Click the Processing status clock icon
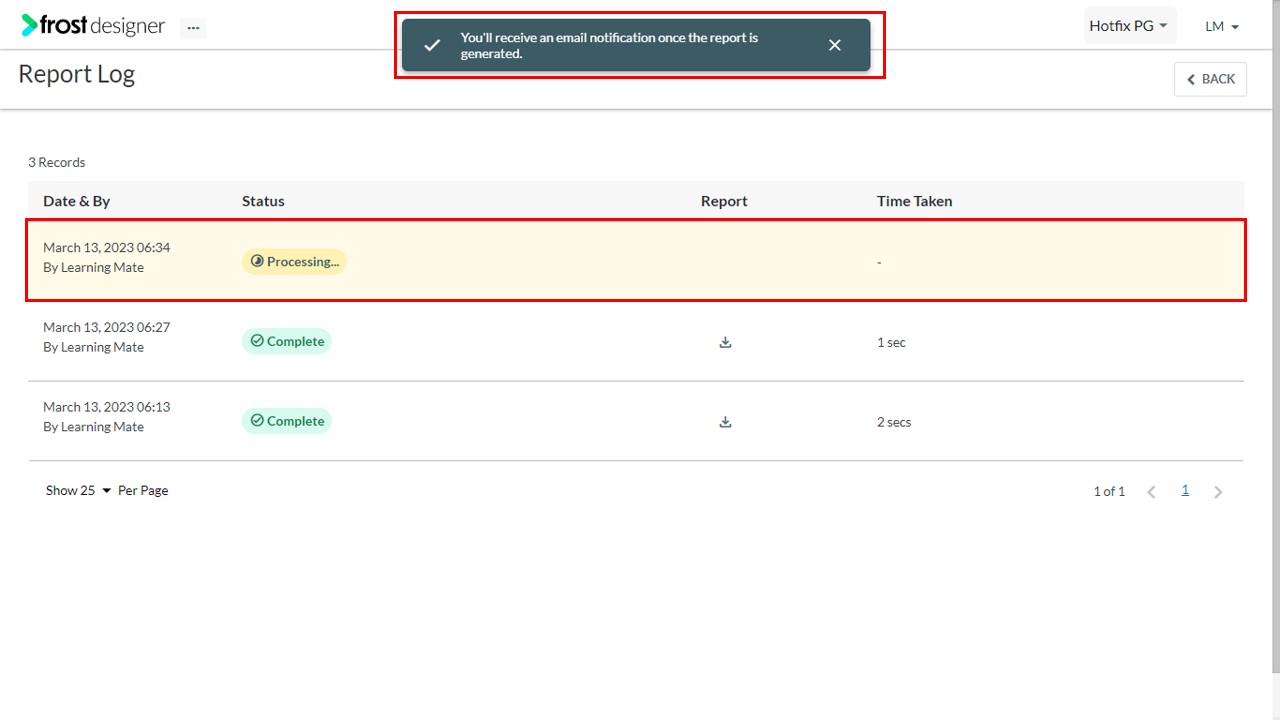The image size is (1280, 720). (257, 261)
